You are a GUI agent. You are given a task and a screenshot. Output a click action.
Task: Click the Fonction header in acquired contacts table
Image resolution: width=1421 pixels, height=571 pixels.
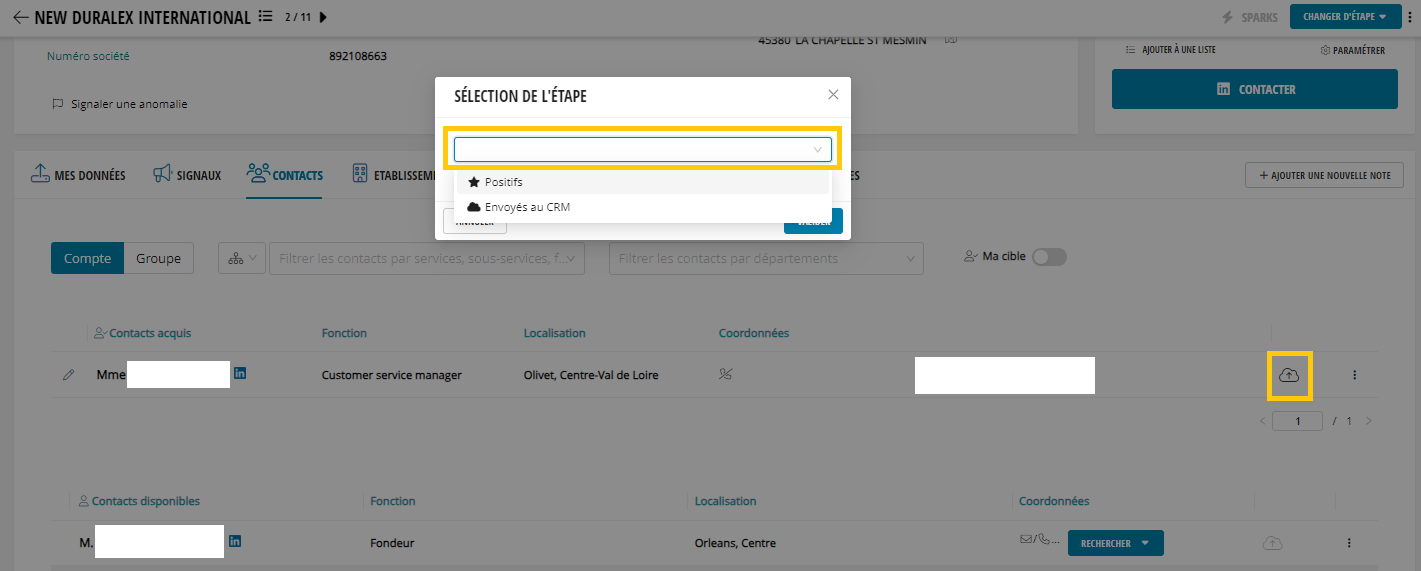[x=344, y=333]
